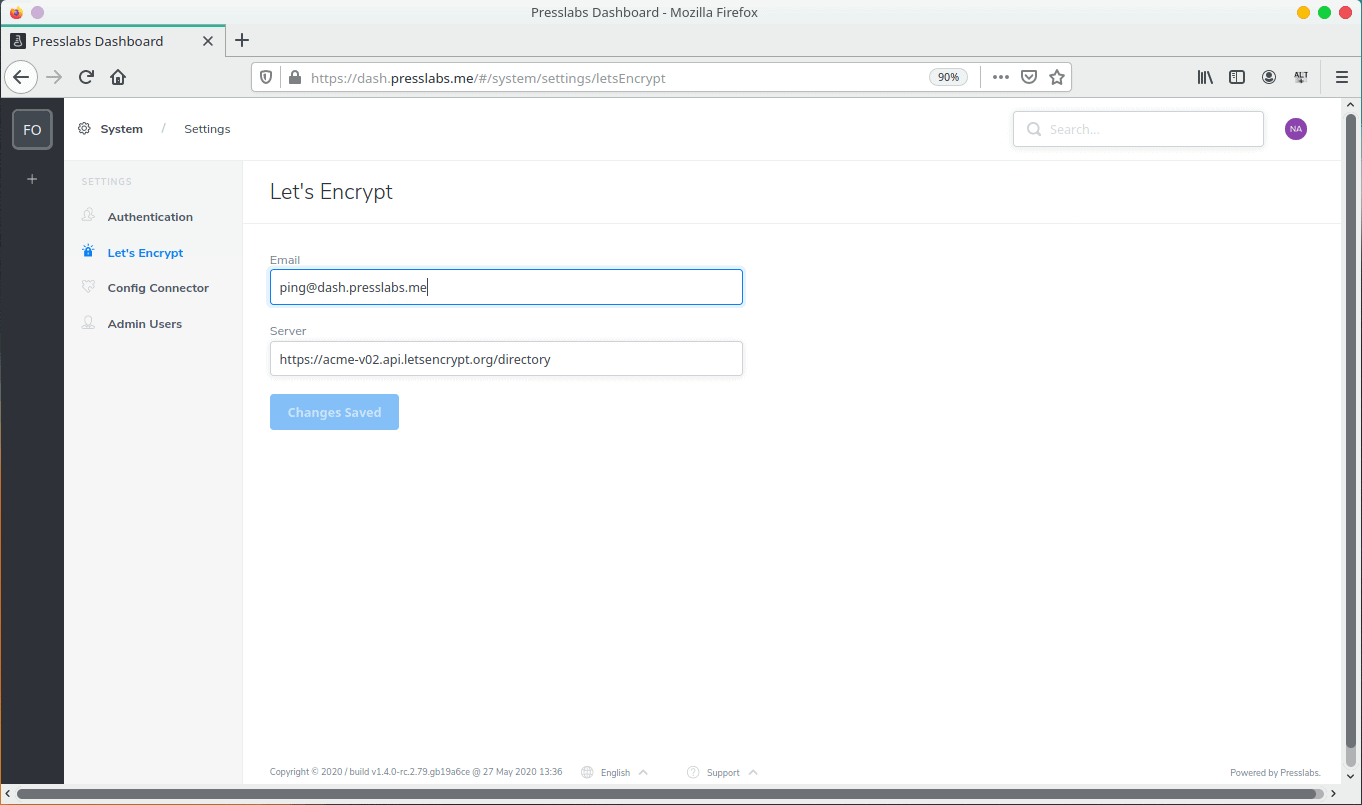
Task: Open the page actions three-dot menu
Action: (x=1001, y=77)
